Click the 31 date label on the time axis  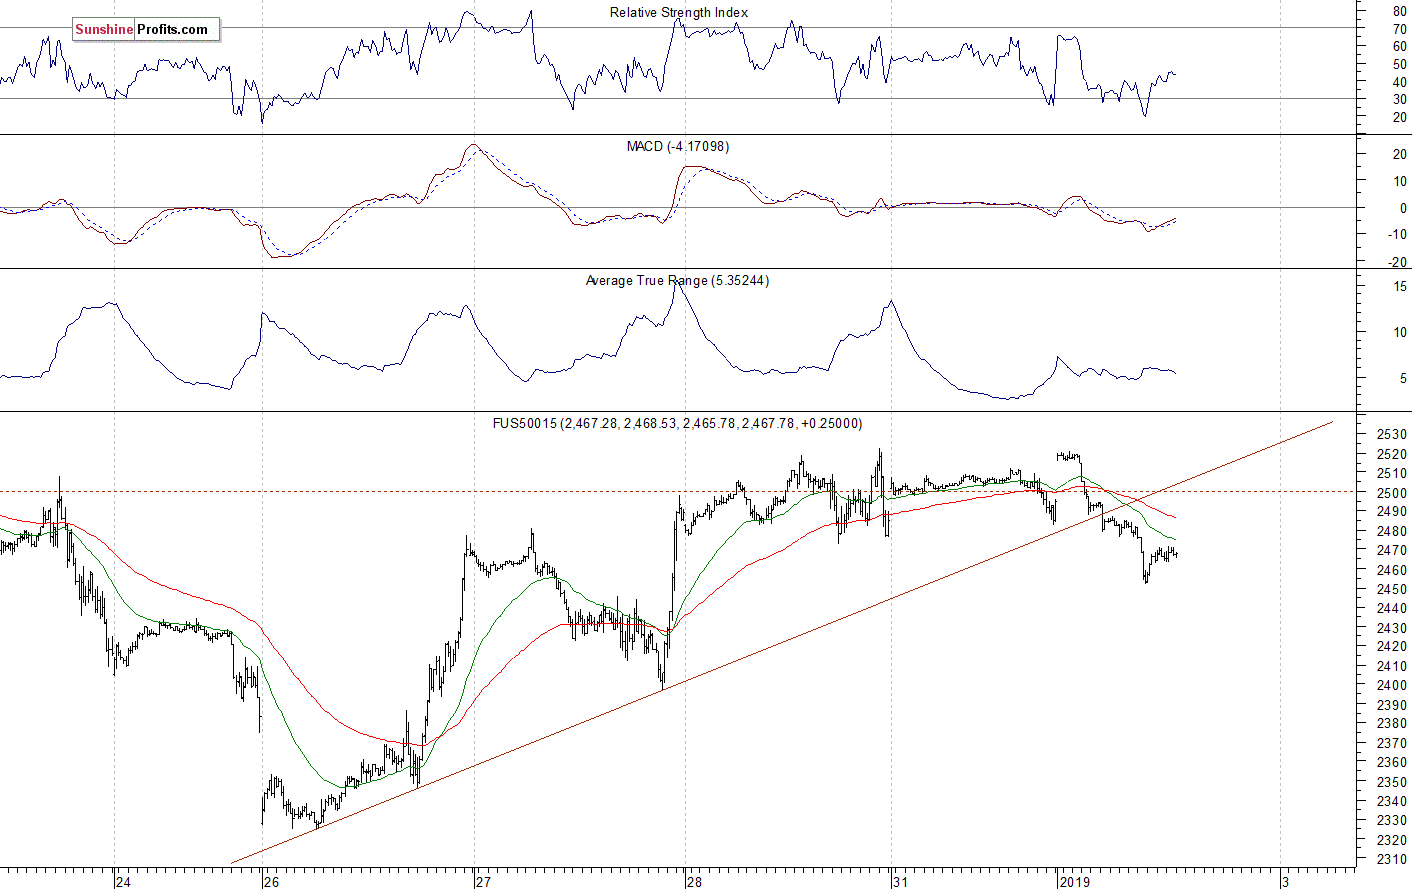pyautogui.click(x=901, y=882)
